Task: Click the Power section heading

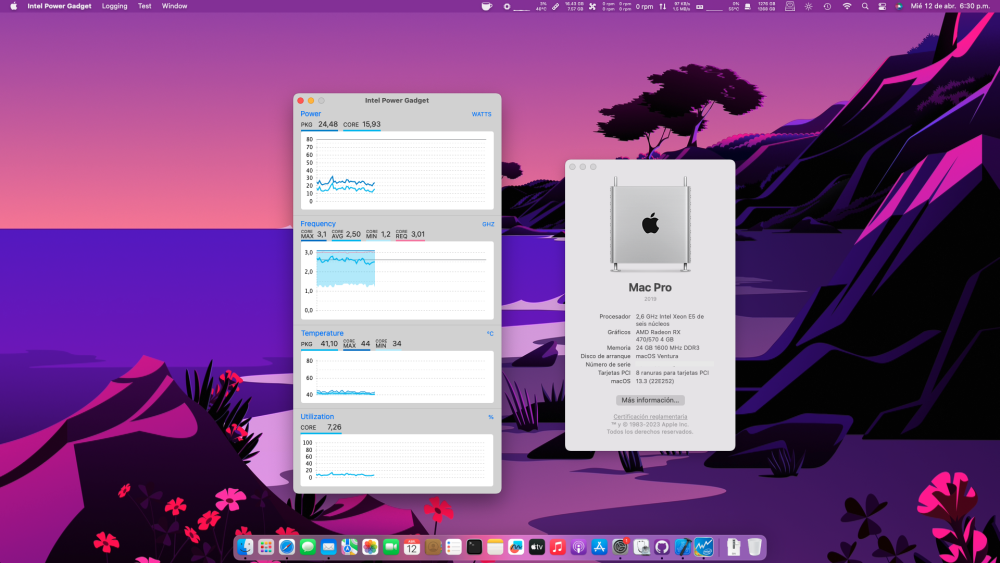Action: (311, 113)
